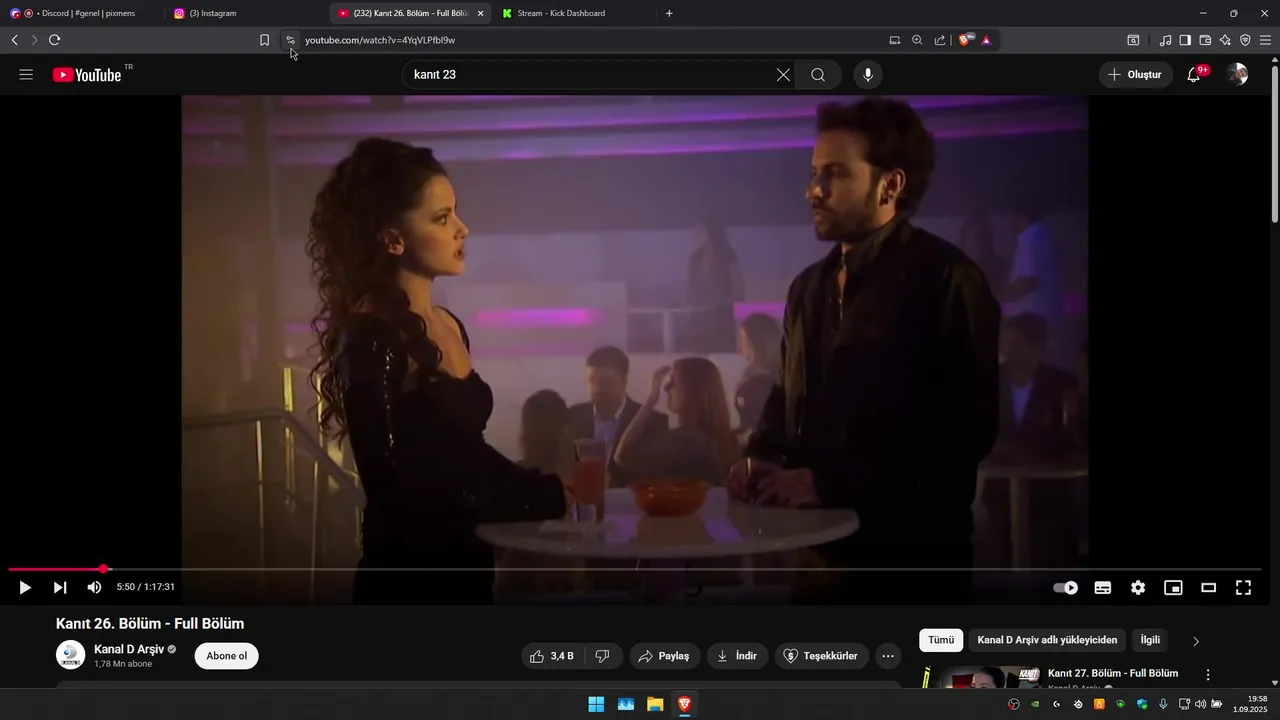Enter full screen mode
Screen dimensions: 1280x720
[1243, 588]
